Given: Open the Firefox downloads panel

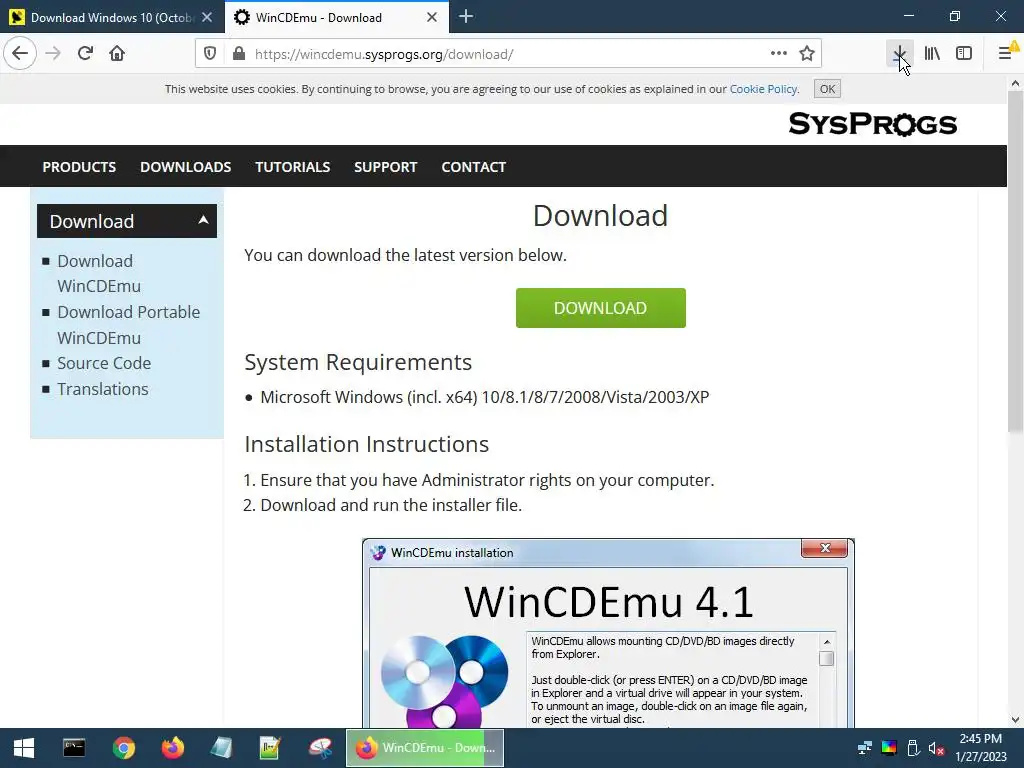Looking at the screenshot, I should pyautogui.click(x=899, y=54).
